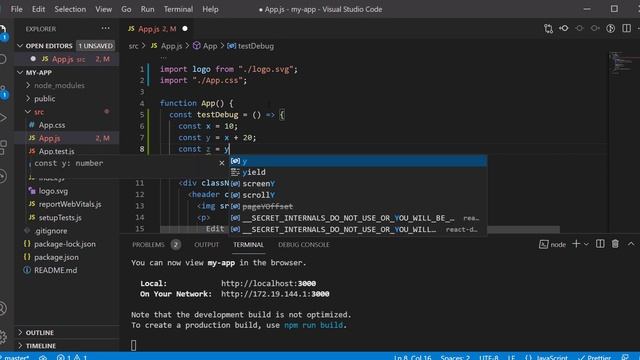Split the terminal panel
Screen dimensions: 640x360
pyautogui.click(x=600, y=244)
